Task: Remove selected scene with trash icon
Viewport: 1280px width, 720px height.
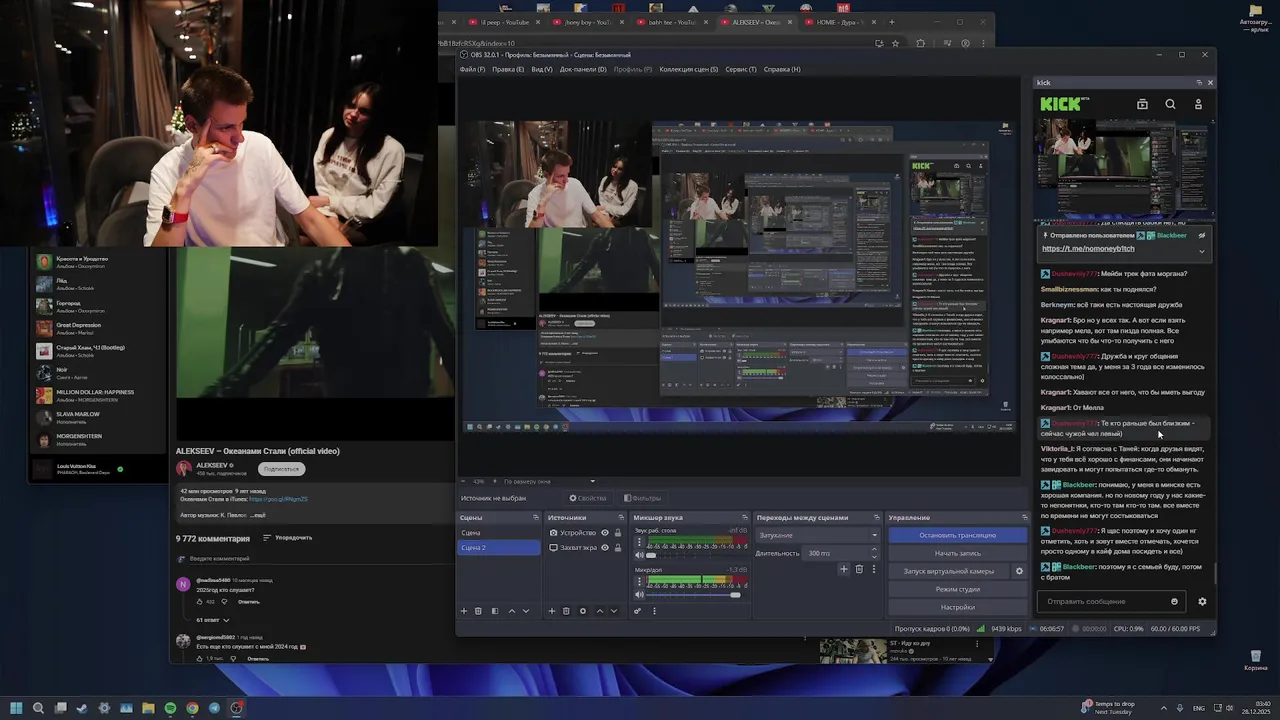Action: pyautogui.click(x=478, y=611)
